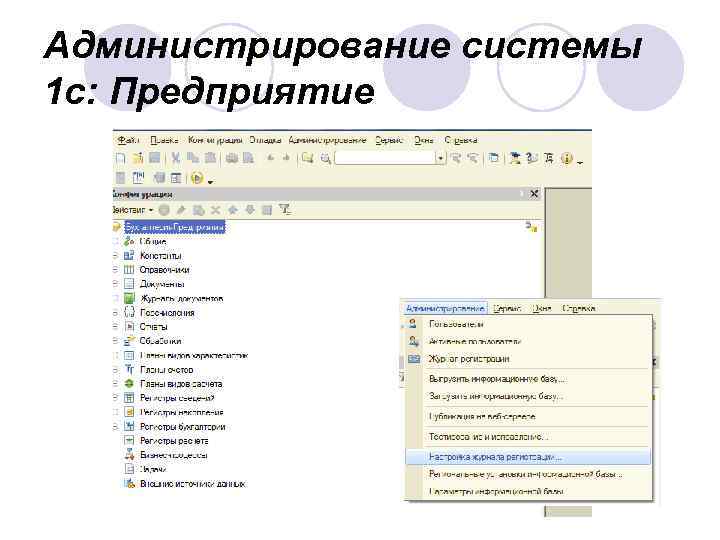Image resolution: width=720 pixels, height=540 pixels.
Task: Open the Файл menu
Action: pyautogui.click(x=128, y=140)
